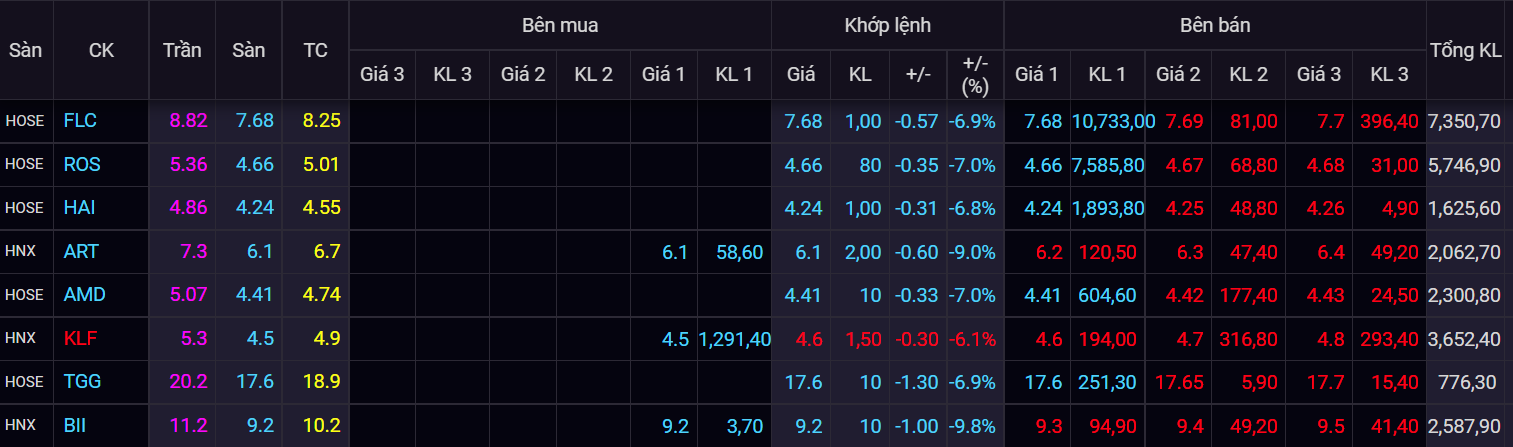Click FLC ceiling price 8.82
The height and width of the screenshot is (447, 1513).
click(x=188, y=121)
